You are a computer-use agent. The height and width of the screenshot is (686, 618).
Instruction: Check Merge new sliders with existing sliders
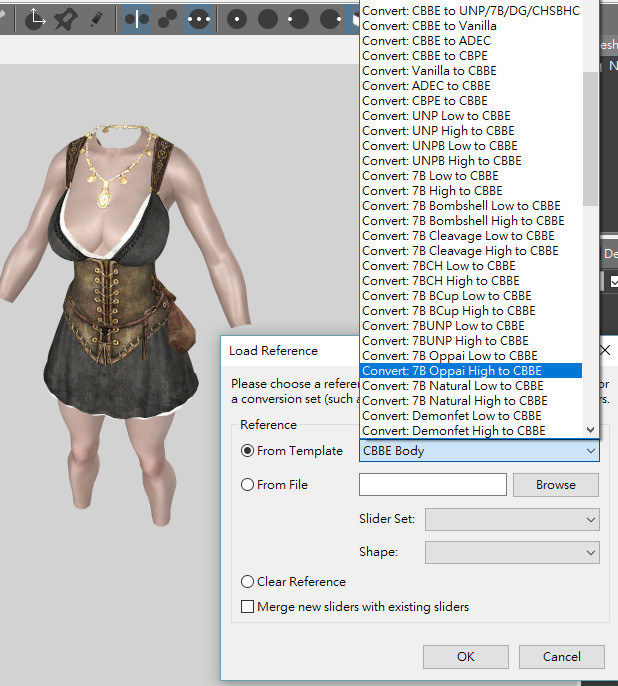pos(248,606)
